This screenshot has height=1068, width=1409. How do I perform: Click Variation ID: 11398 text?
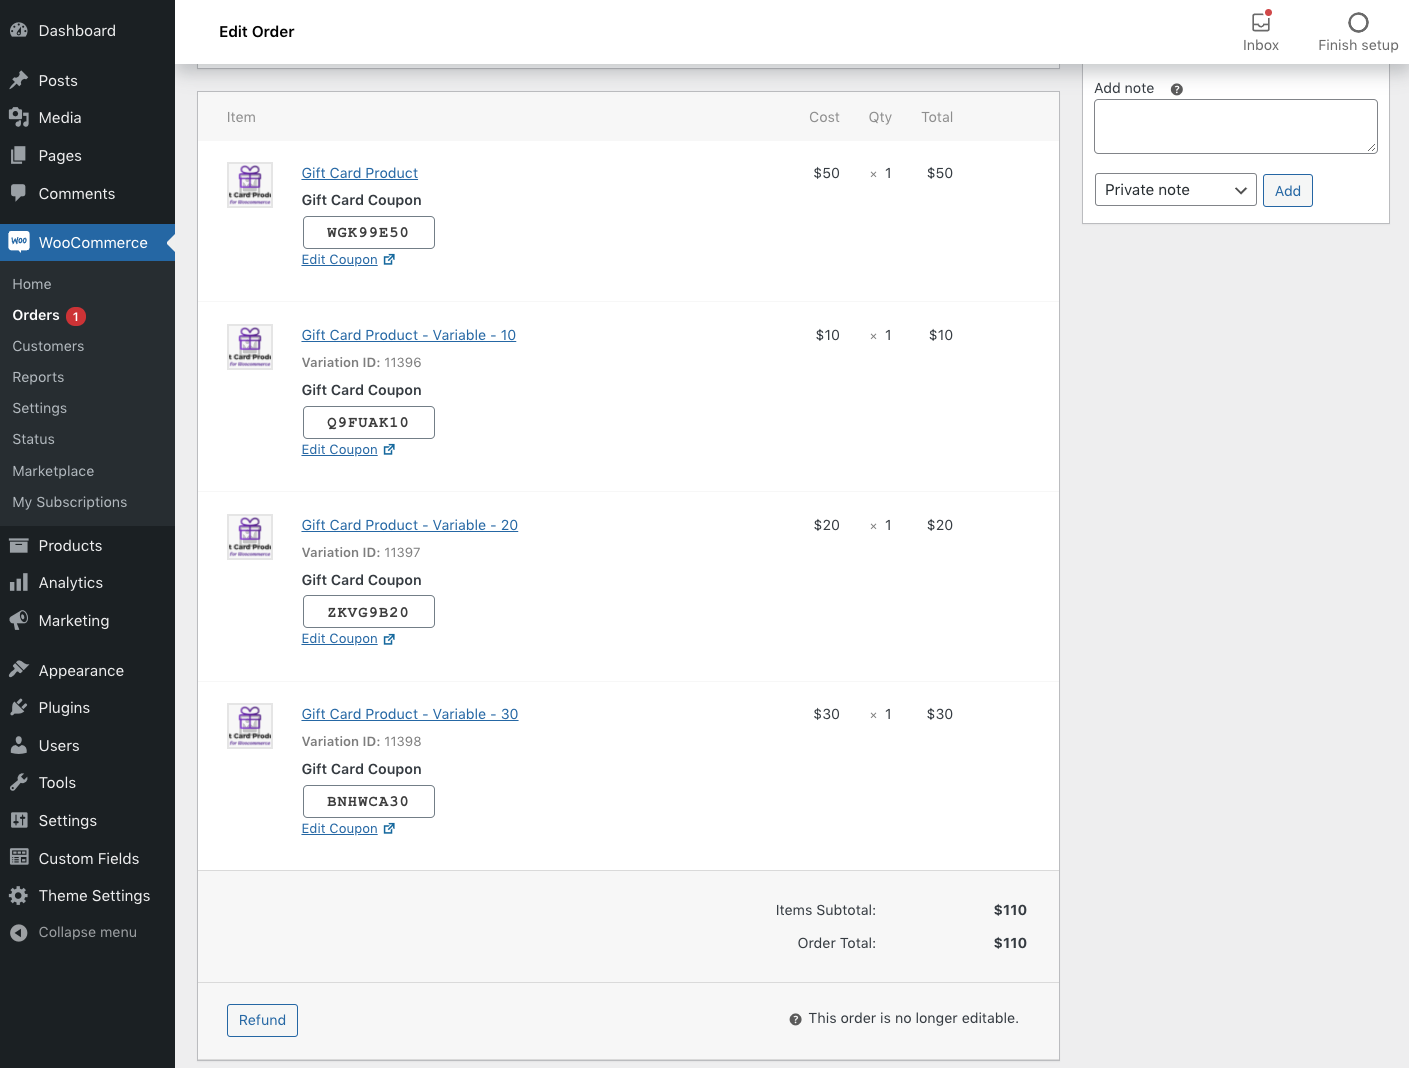[x=362, y=742]
